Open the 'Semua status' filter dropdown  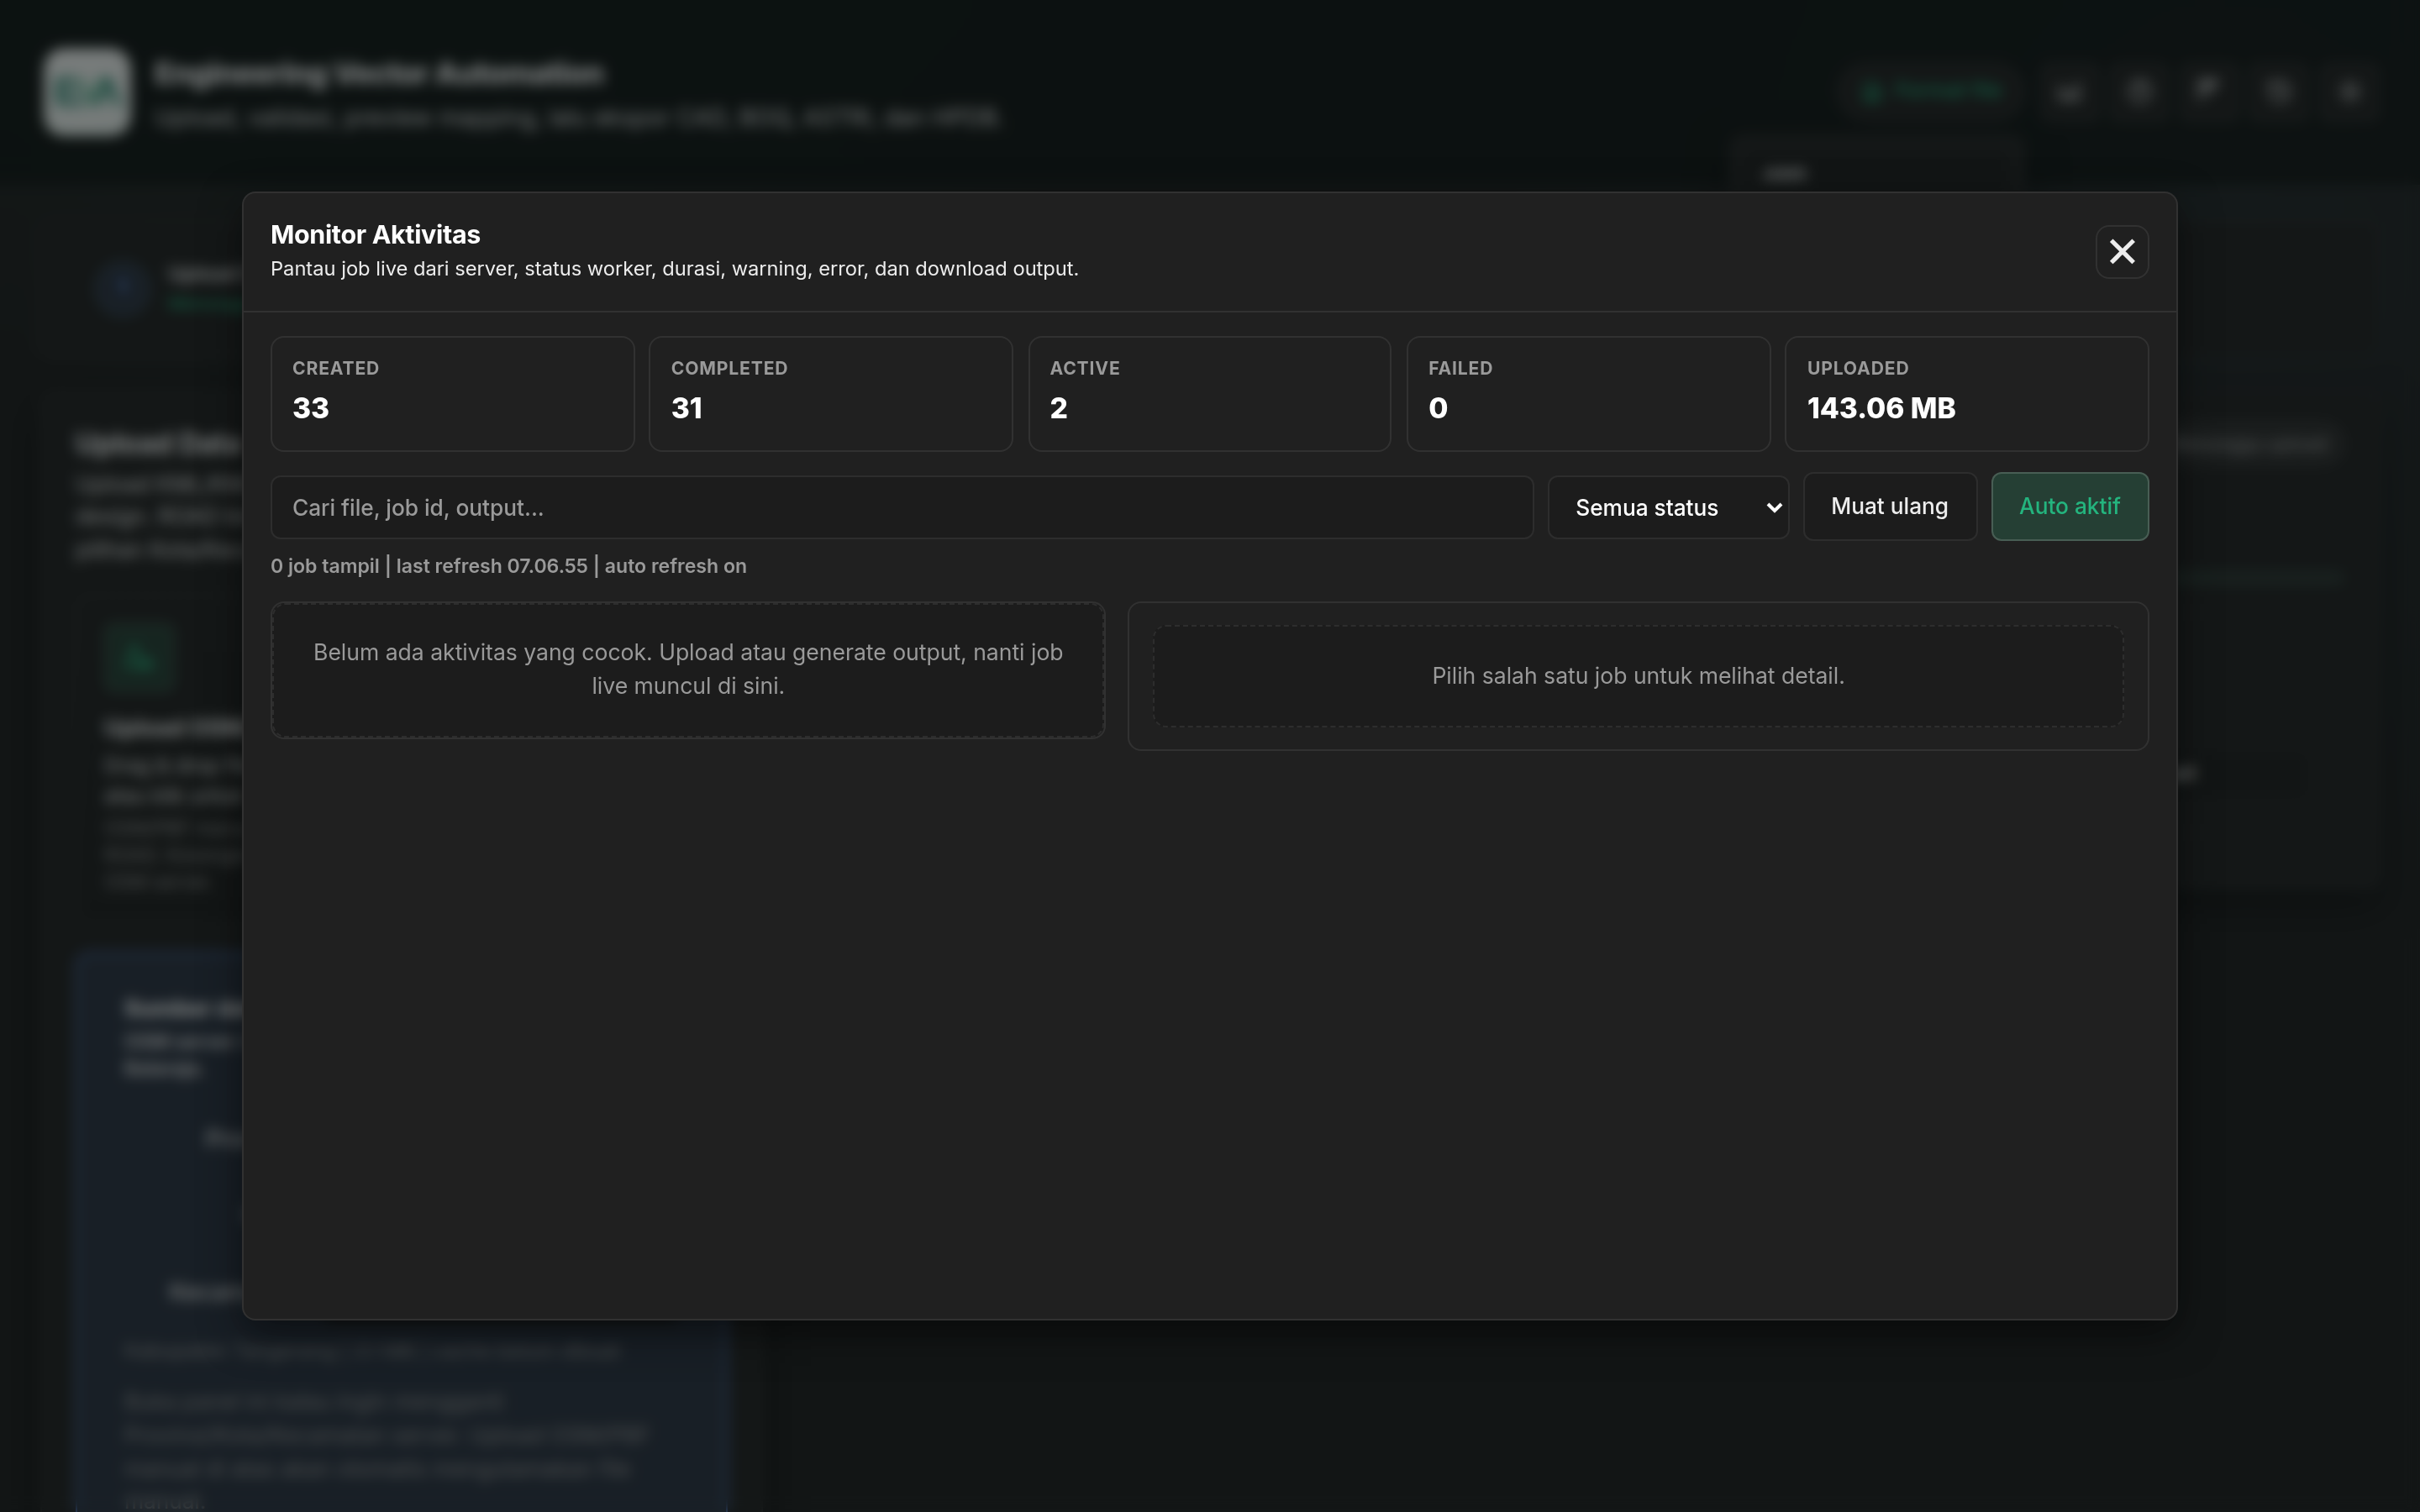click(x=1668, y=507)
